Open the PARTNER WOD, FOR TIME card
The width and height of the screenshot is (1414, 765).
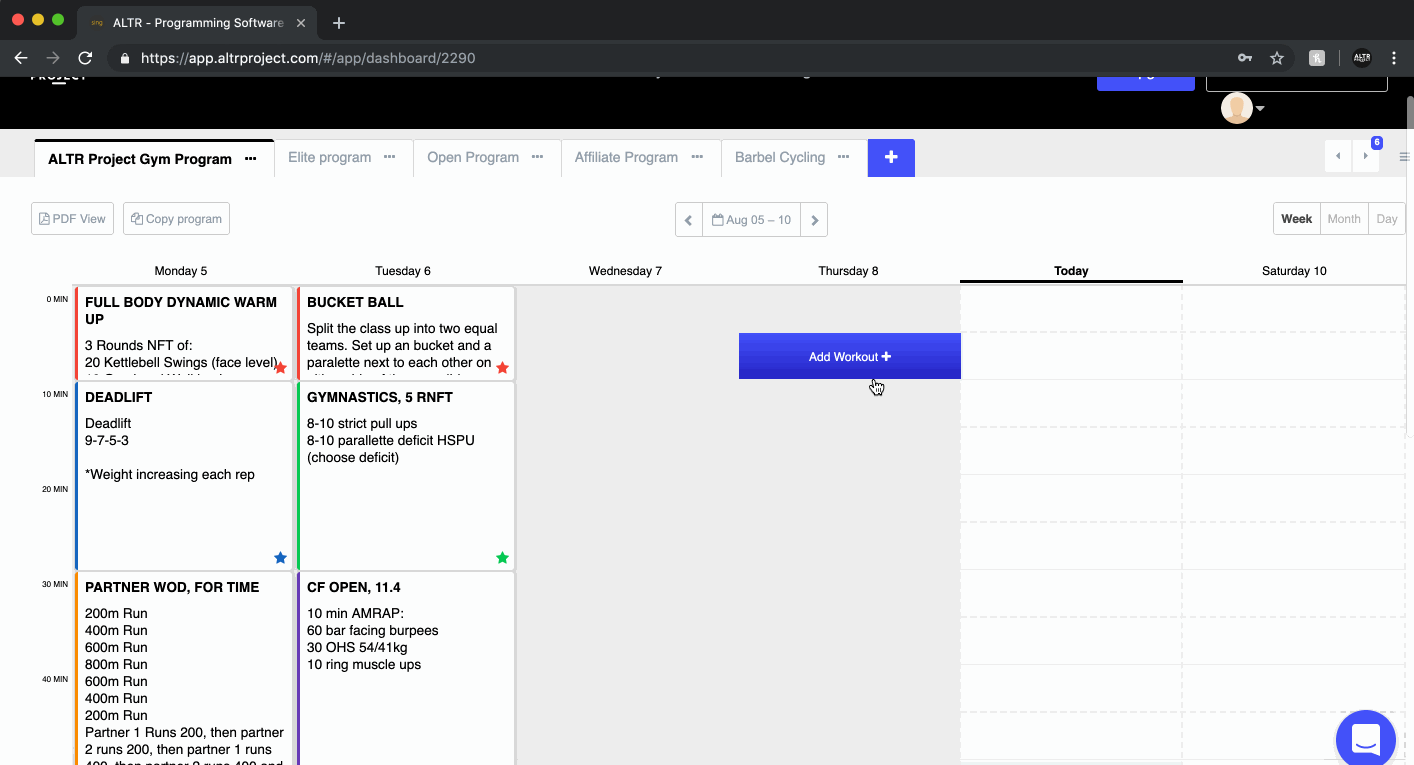[184, 668]
